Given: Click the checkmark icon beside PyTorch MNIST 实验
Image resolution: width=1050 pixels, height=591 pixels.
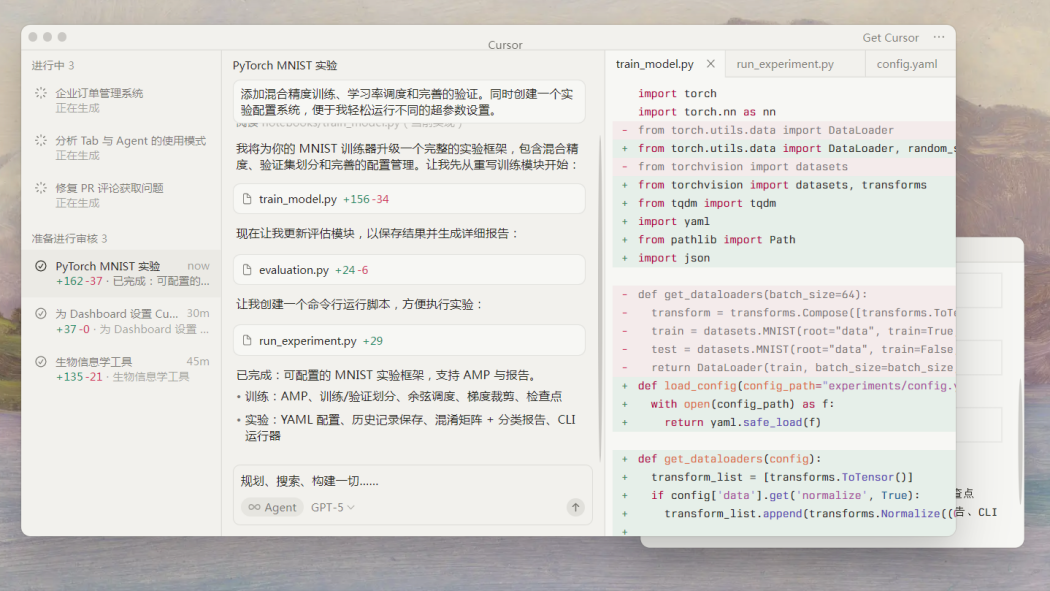Looking at the screenshot, I should pyautogui.click(x=41, y=266).
